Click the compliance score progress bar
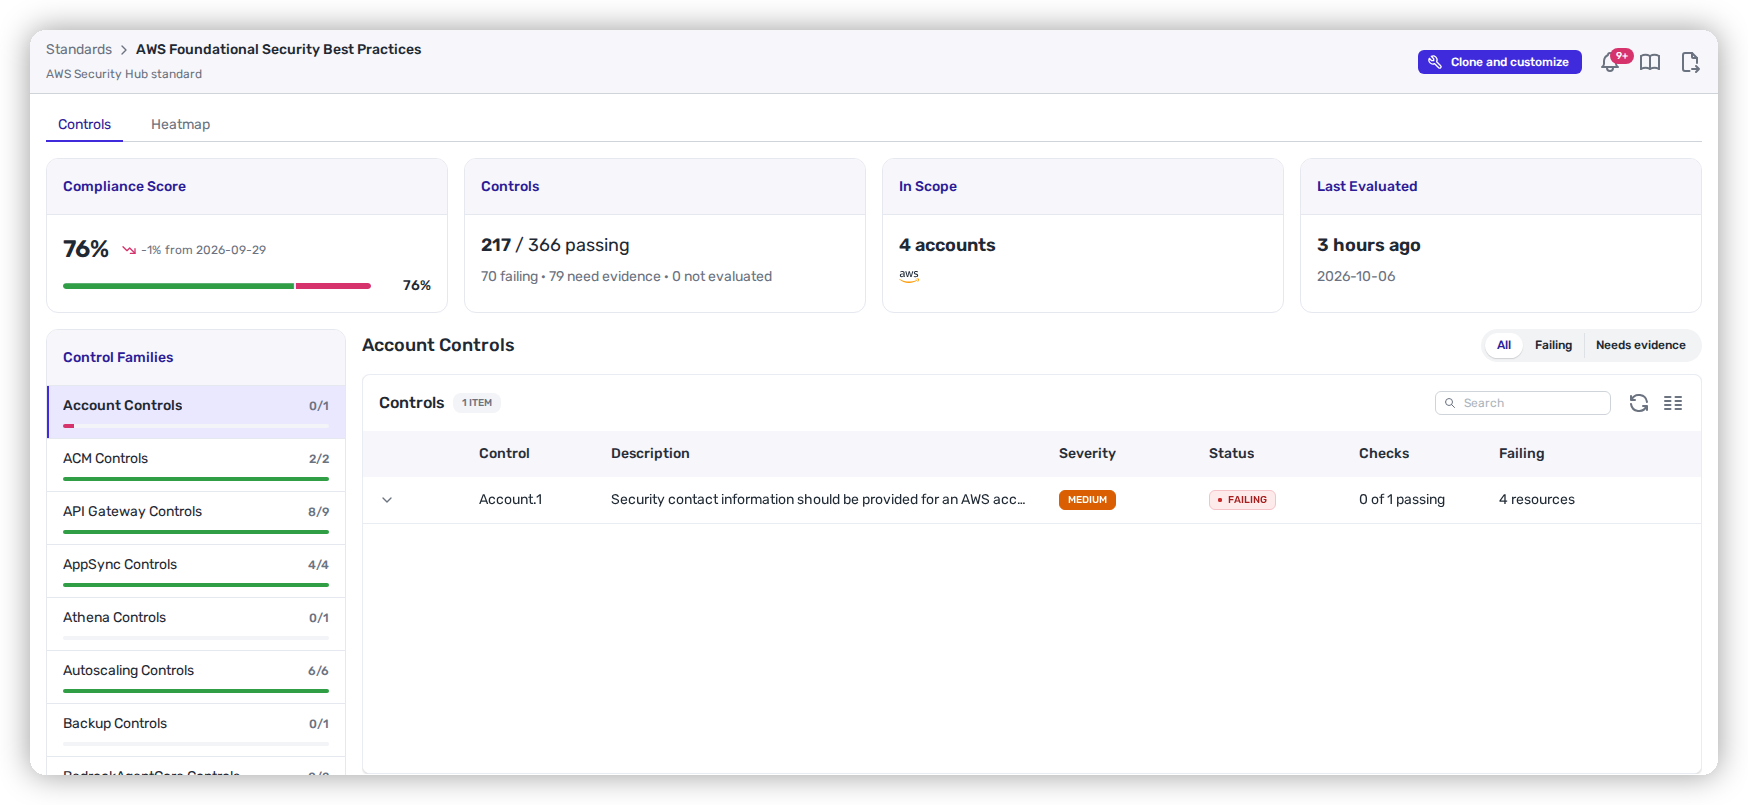The width and height of the screenshot is (1748, 805). (217, 286)
